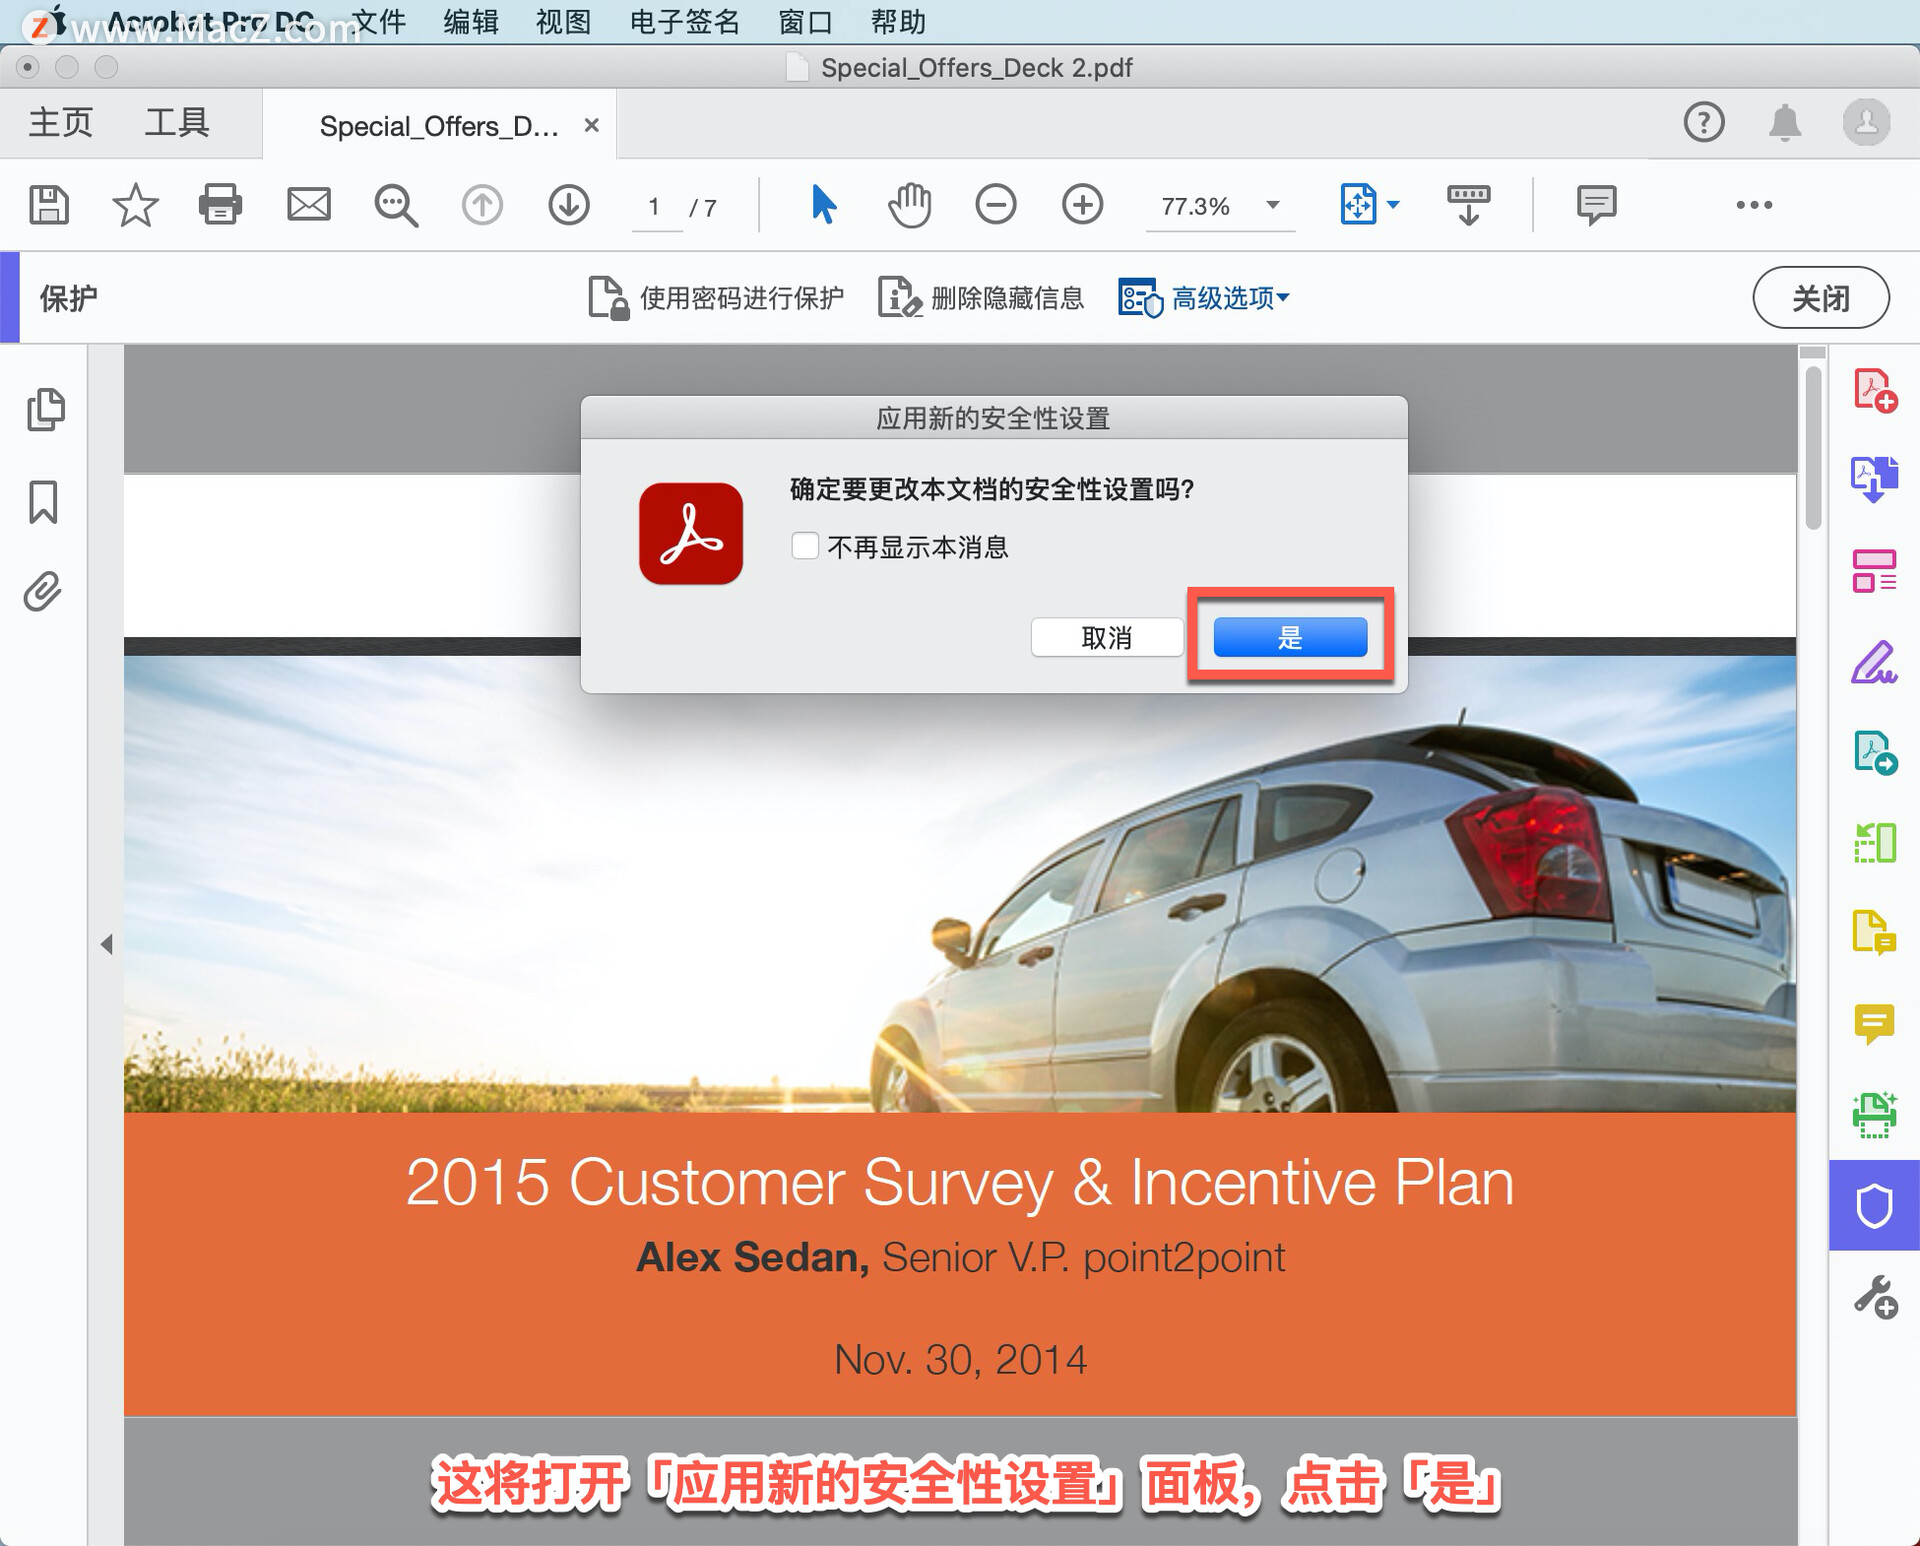Open the comment bubble tool
Image resolution: width=1920 pixels, height=1546 pixels.
(1596, 205)
